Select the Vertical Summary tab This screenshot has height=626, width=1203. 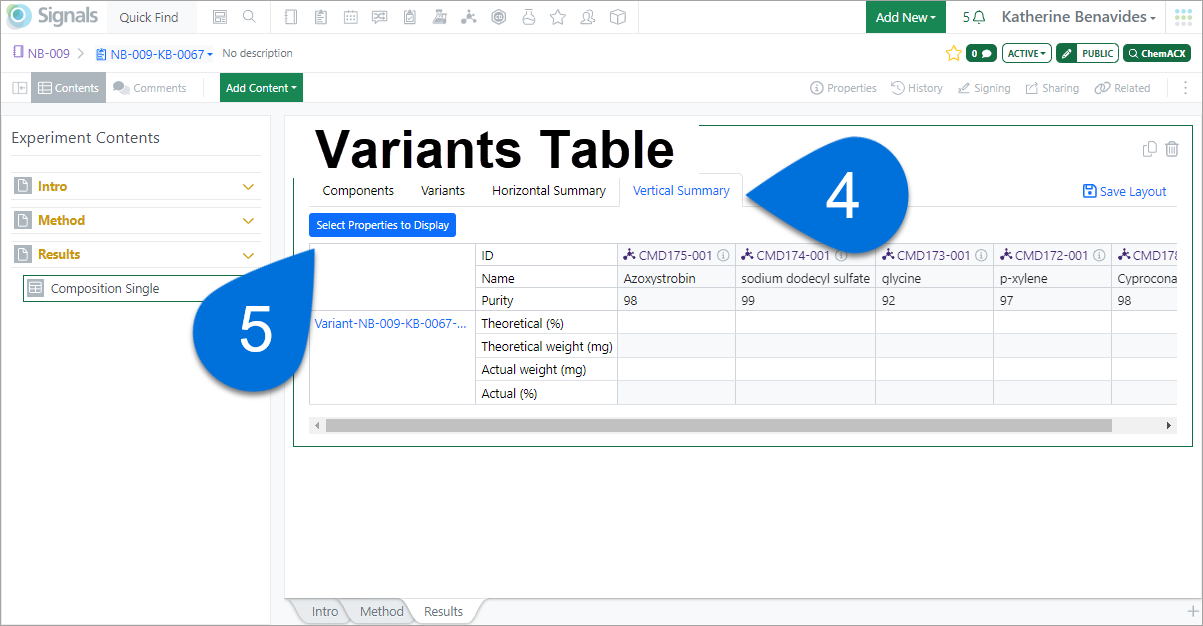[681, 190]
